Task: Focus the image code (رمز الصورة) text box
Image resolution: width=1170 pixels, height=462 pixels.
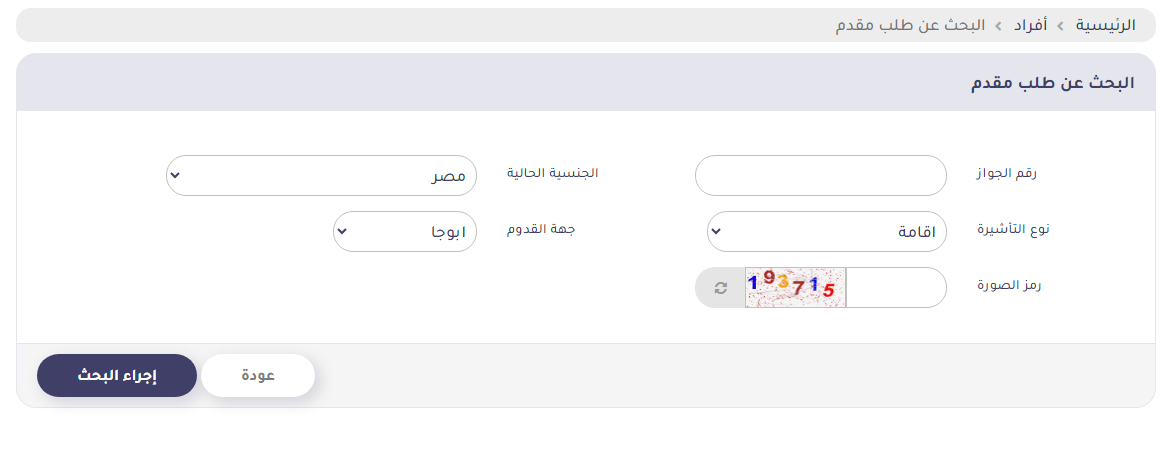Action: [x=896, y=287]
